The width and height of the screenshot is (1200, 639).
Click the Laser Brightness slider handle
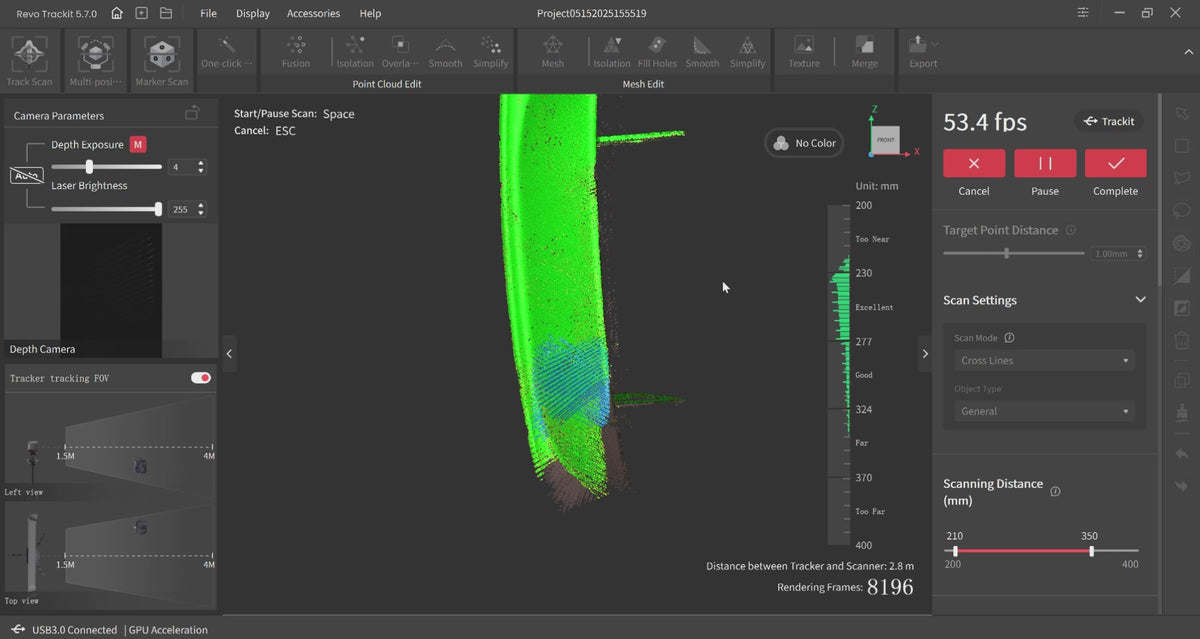coord(158,209)
